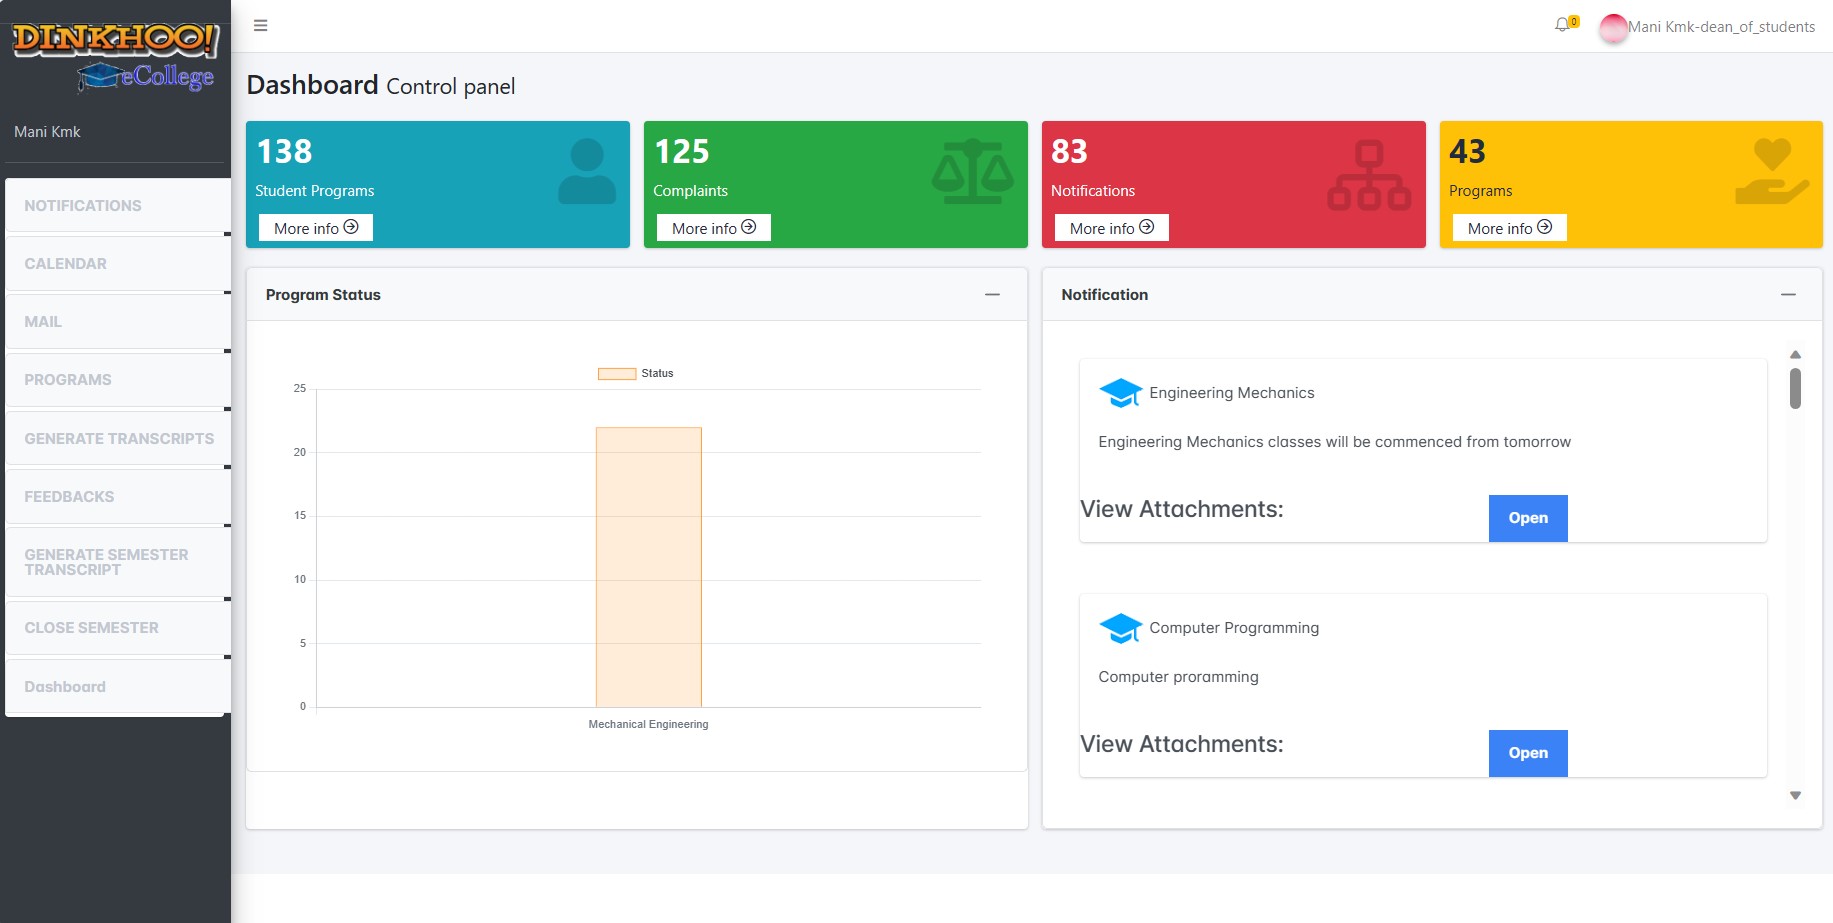Click the Engineering Mechanics notification title
Image resolution: width=1833 pixels, height=923 pixels.
coord(1232,393)
